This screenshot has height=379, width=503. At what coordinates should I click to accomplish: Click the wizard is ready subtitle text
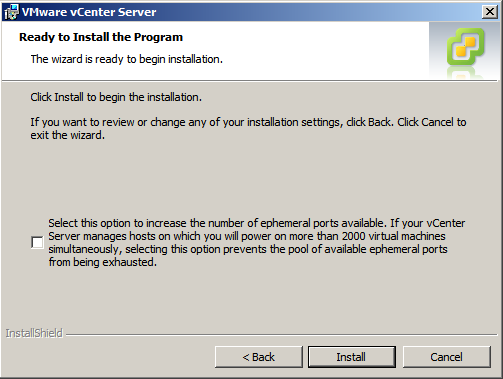(x=127, y=59)
